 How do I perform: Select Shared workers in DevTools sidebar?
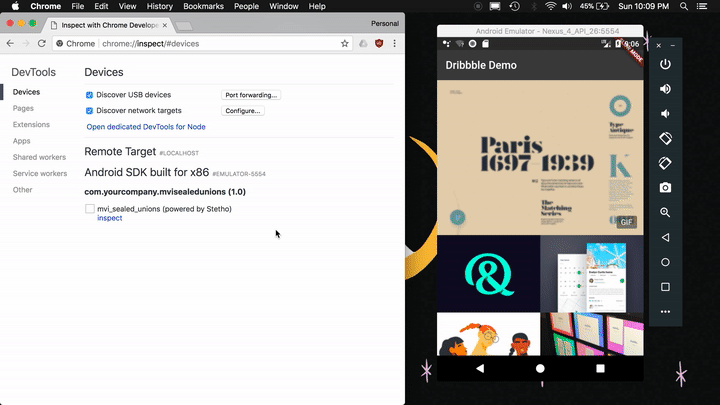(x=39, y=157)
